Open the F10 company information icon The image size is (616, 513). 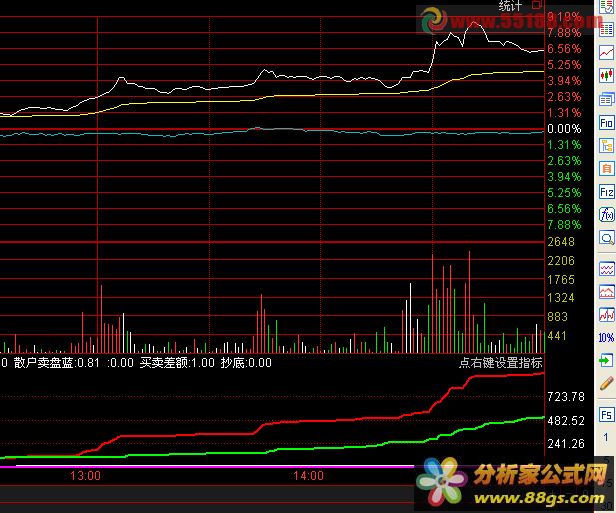tap(606, 123)
